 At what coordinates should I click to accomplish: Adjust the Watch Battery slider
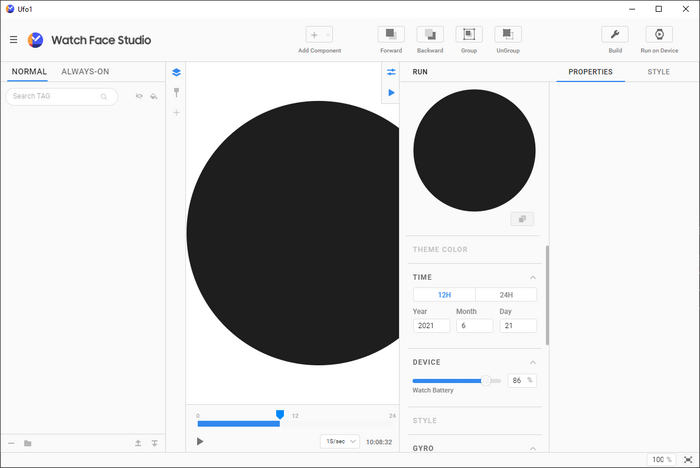[x=486, y=380]
